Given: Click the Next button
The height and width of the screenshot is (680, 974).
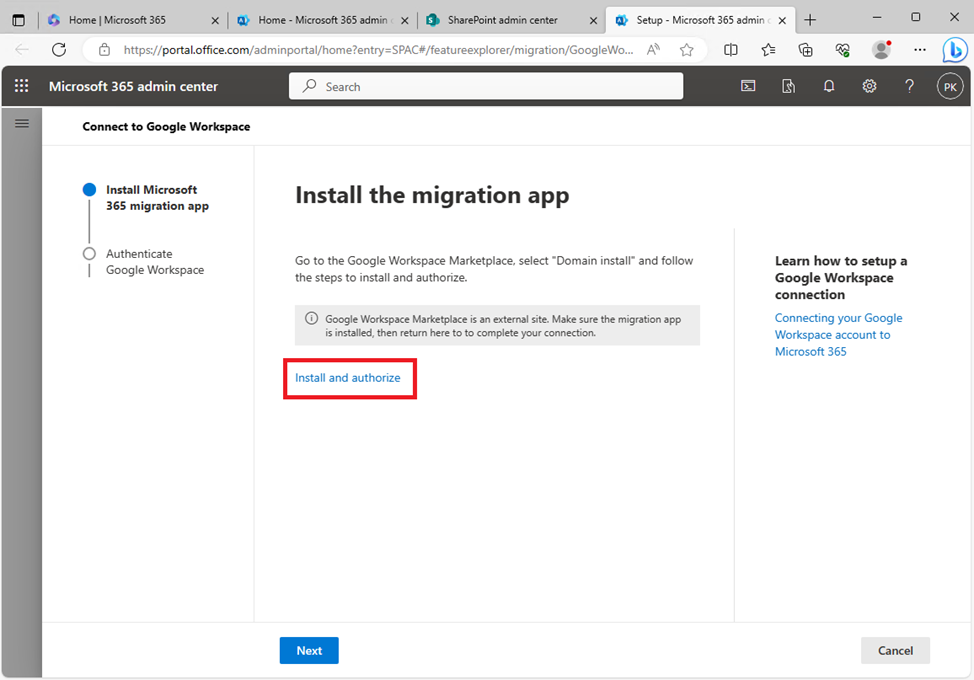Looking at the screenshot, I should tap(309, 650).
